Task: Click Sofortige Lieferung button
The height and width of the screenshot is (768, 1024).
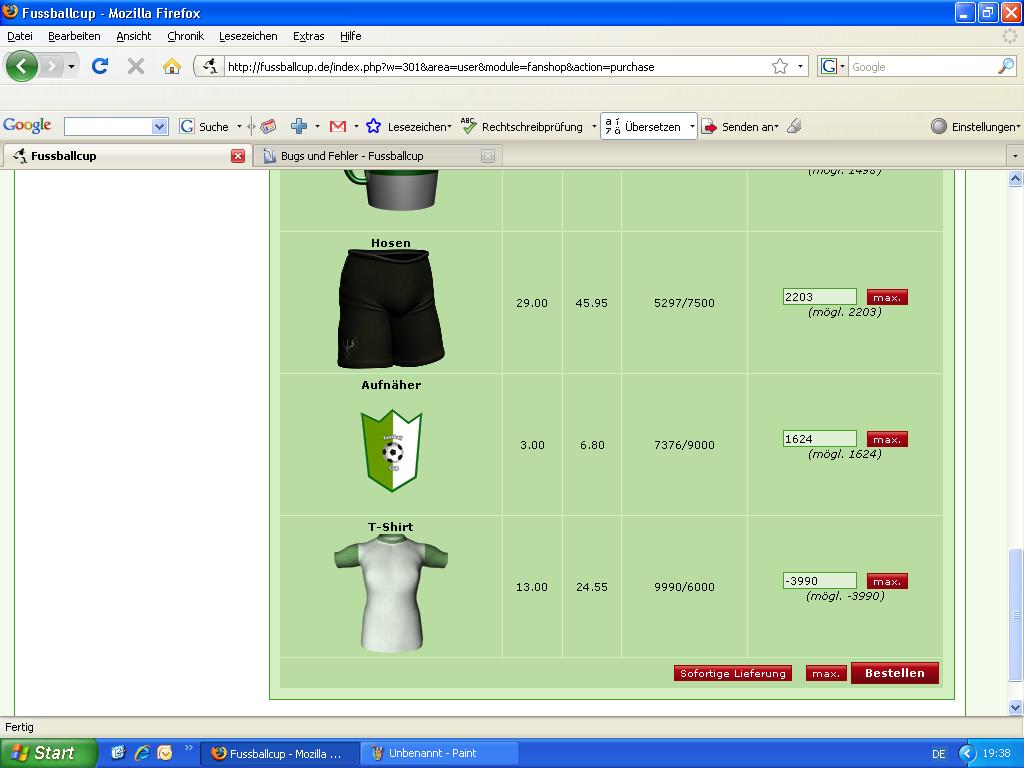Action: click(x=732, y=674)
